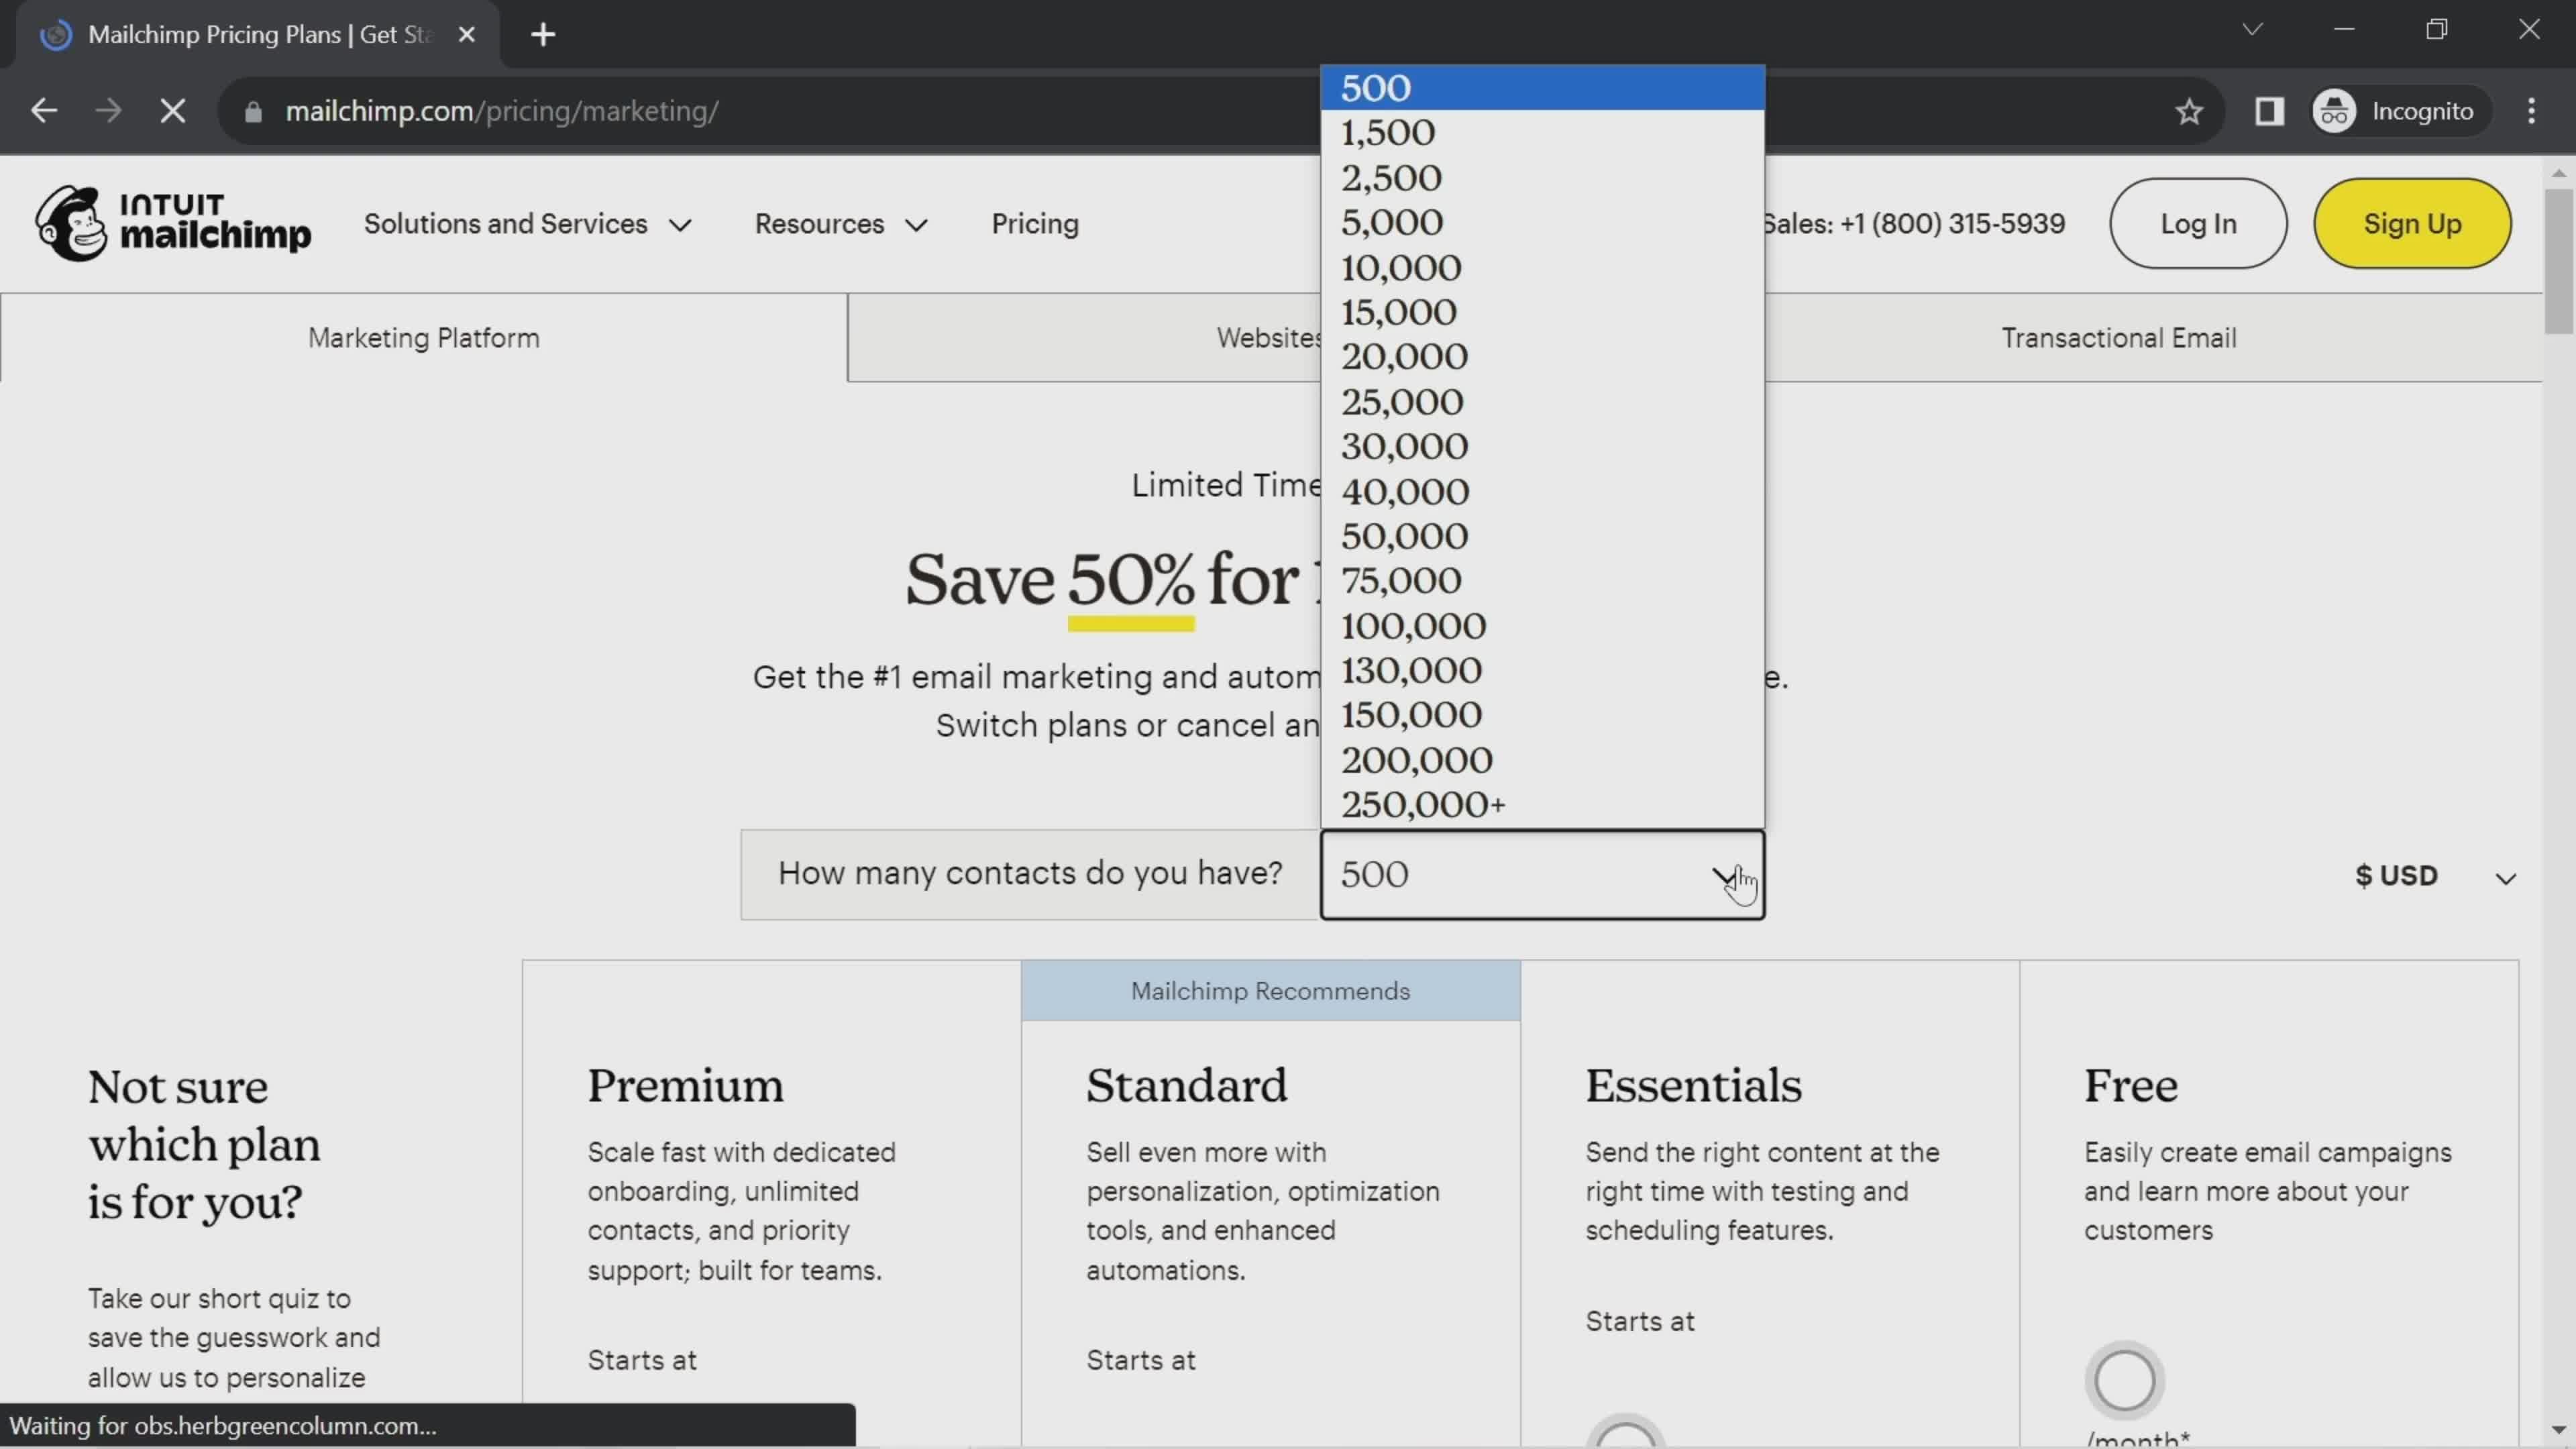
Task: Switch to Marketing Platform tab
Action: [424, 338]
